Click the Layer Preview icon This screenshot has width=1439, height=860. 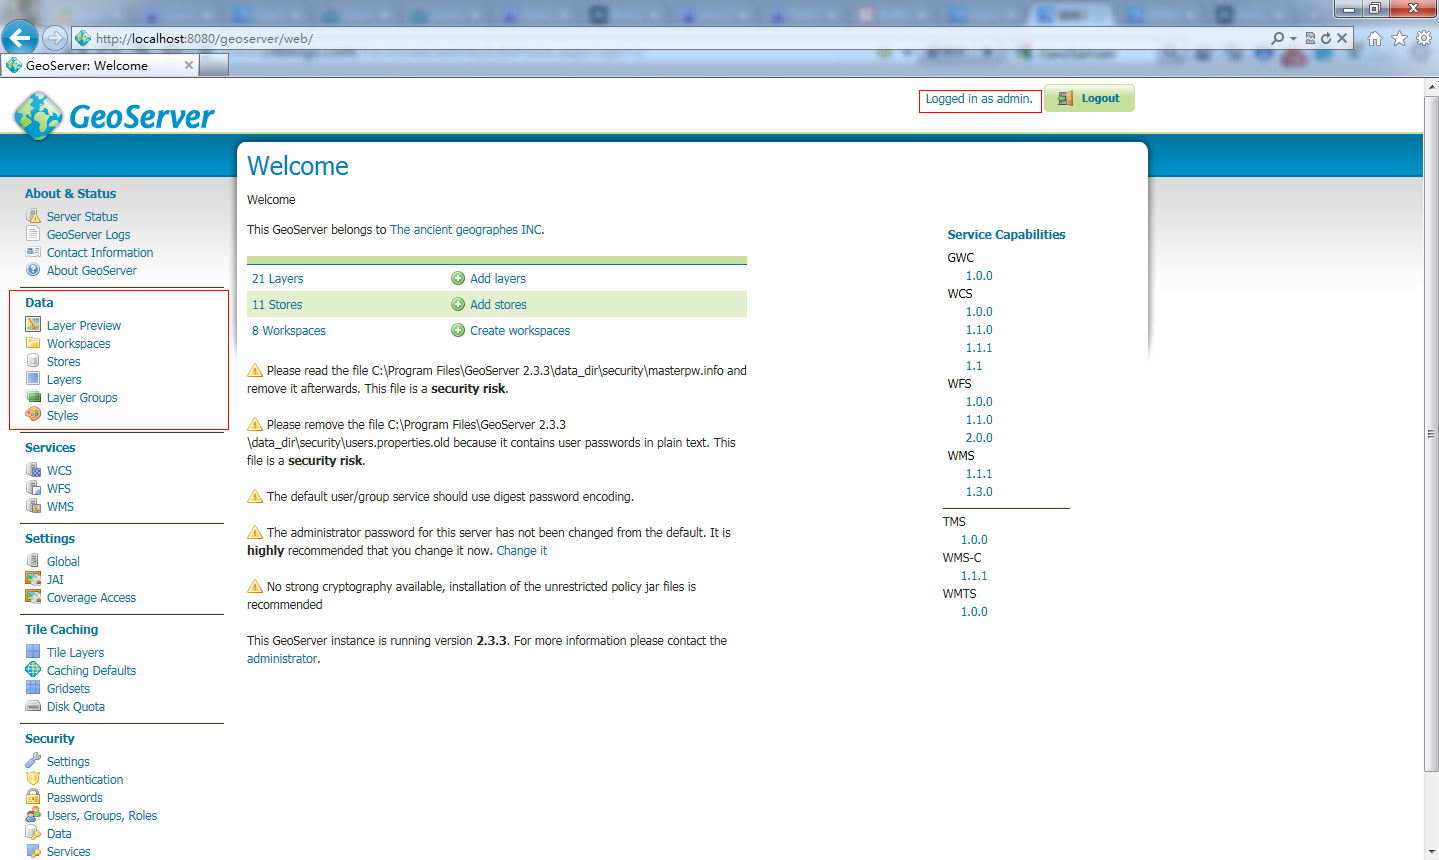33,325
